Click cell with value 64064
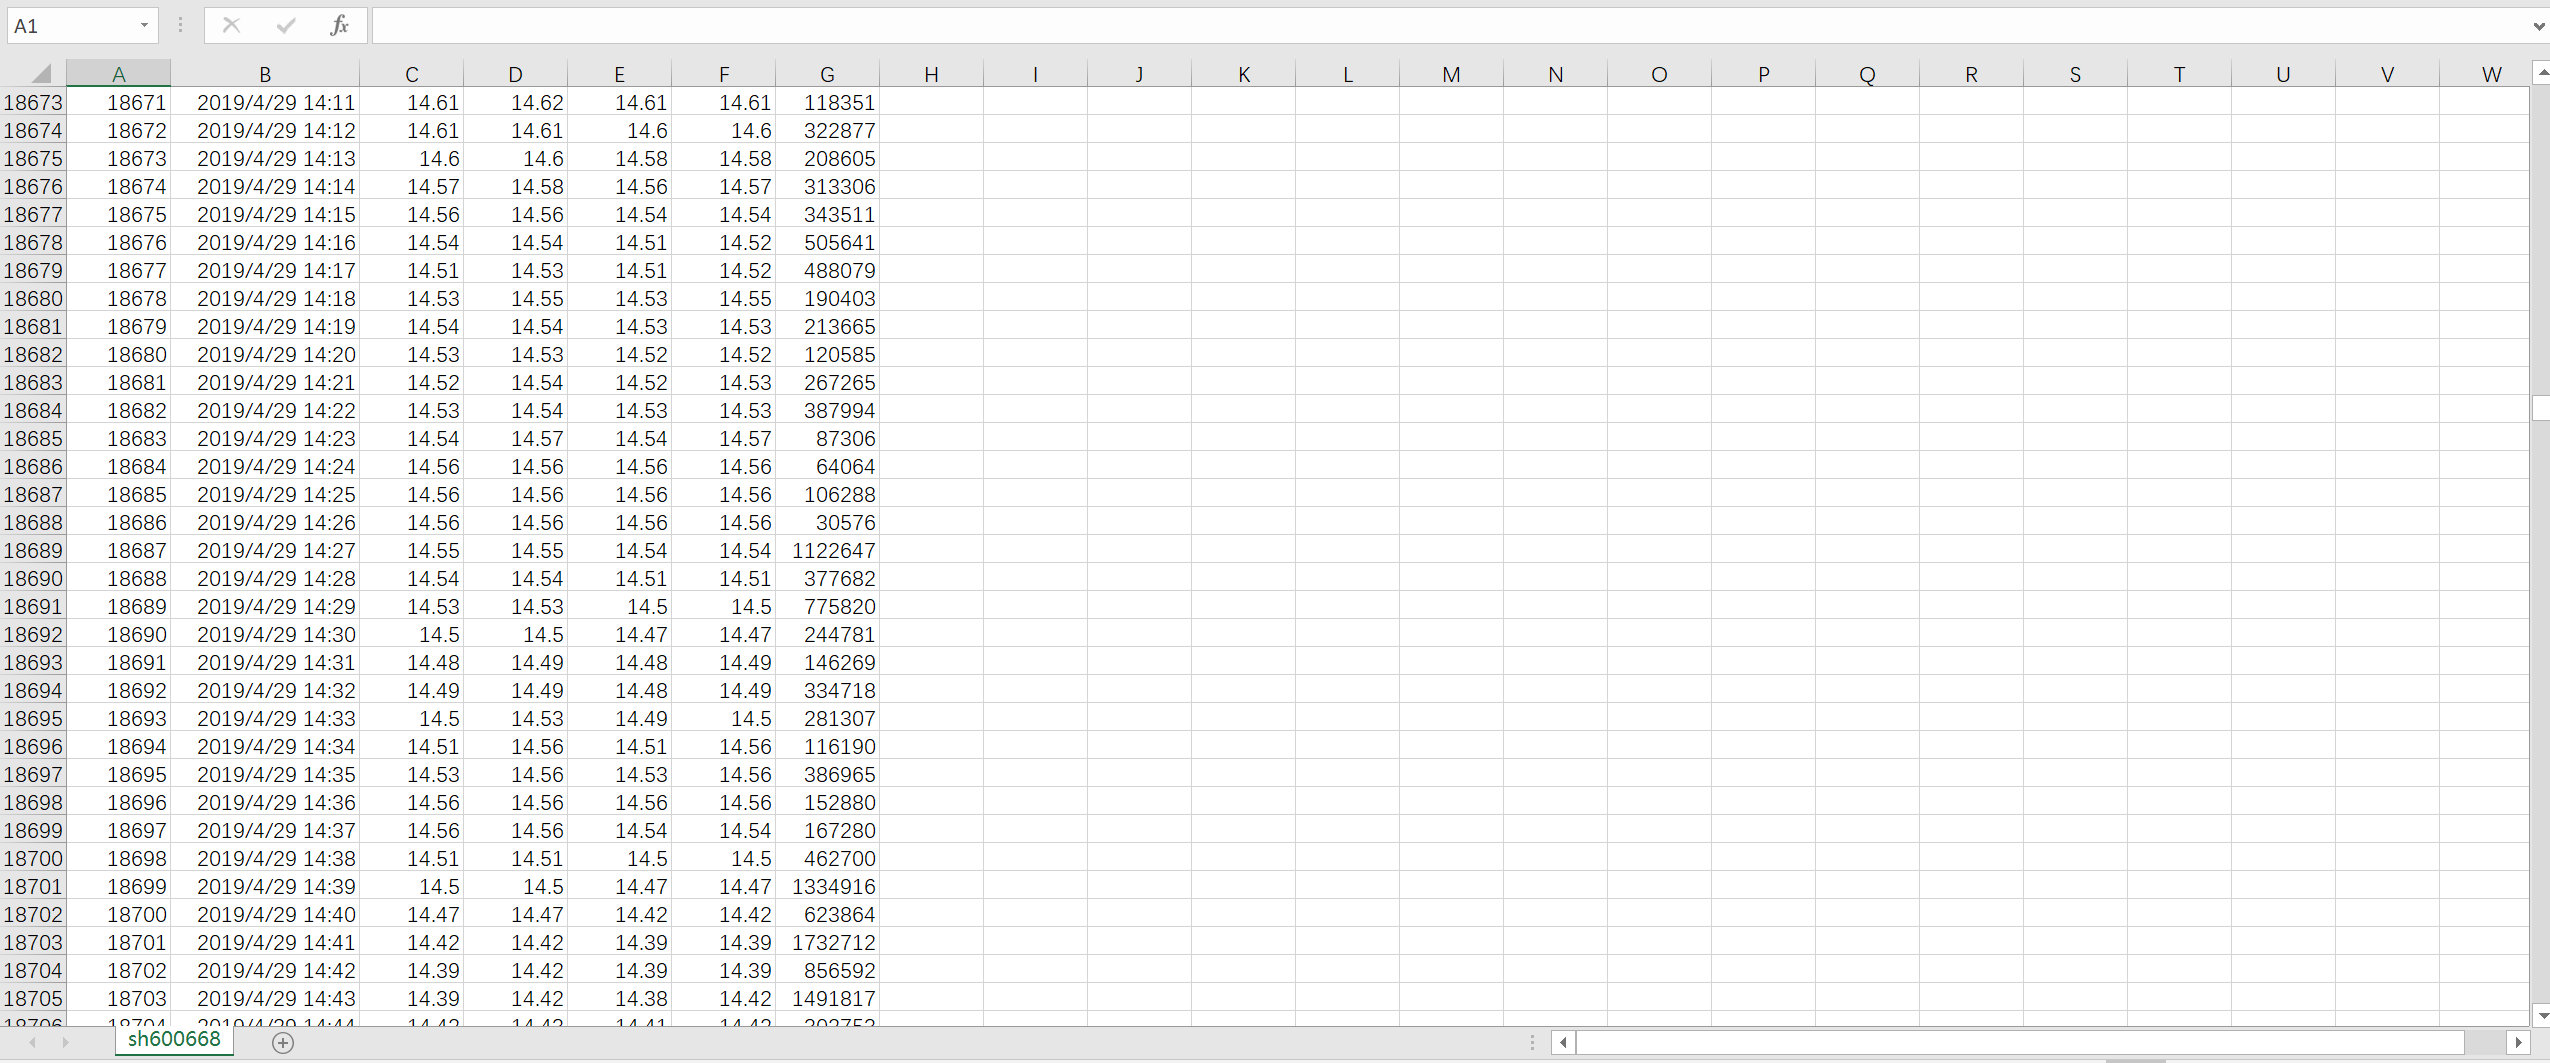 point(827,466)
